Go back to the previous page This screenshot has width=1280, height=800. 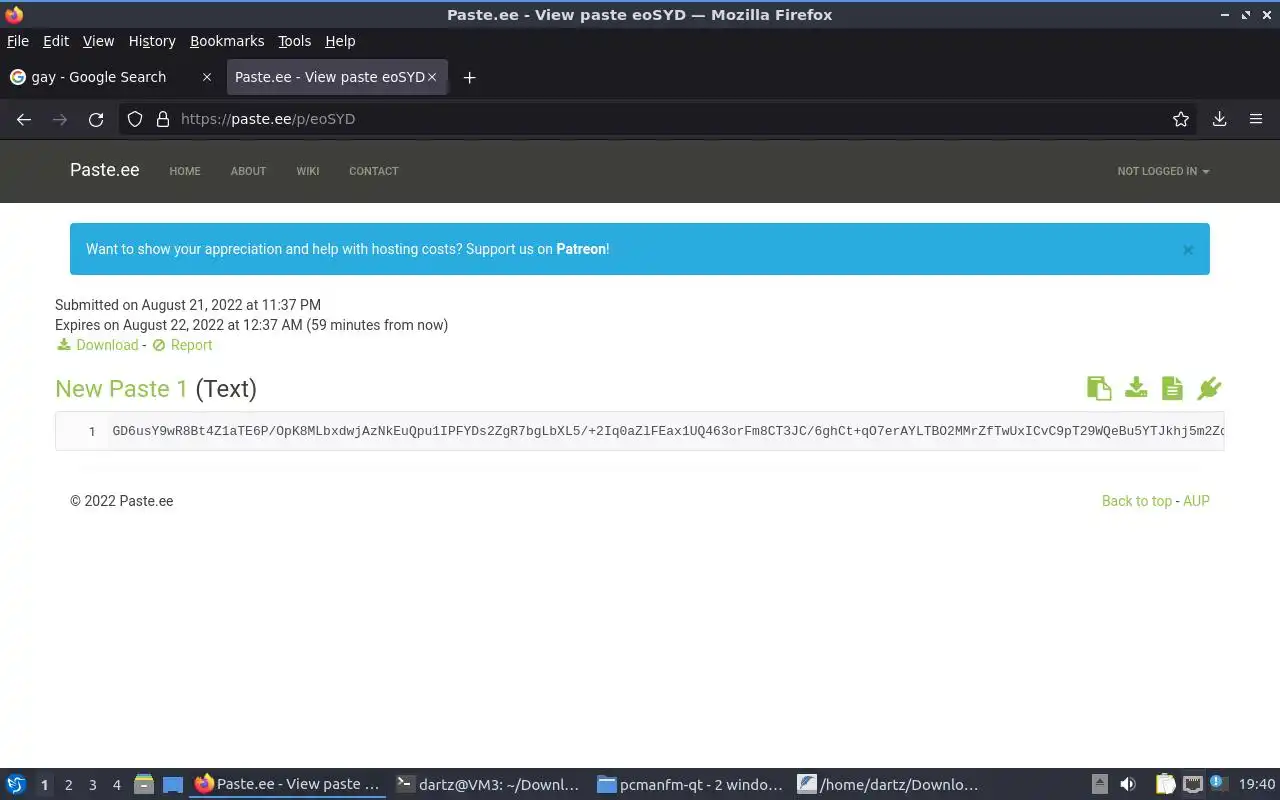pyautogui.click(x=24, y=119)
